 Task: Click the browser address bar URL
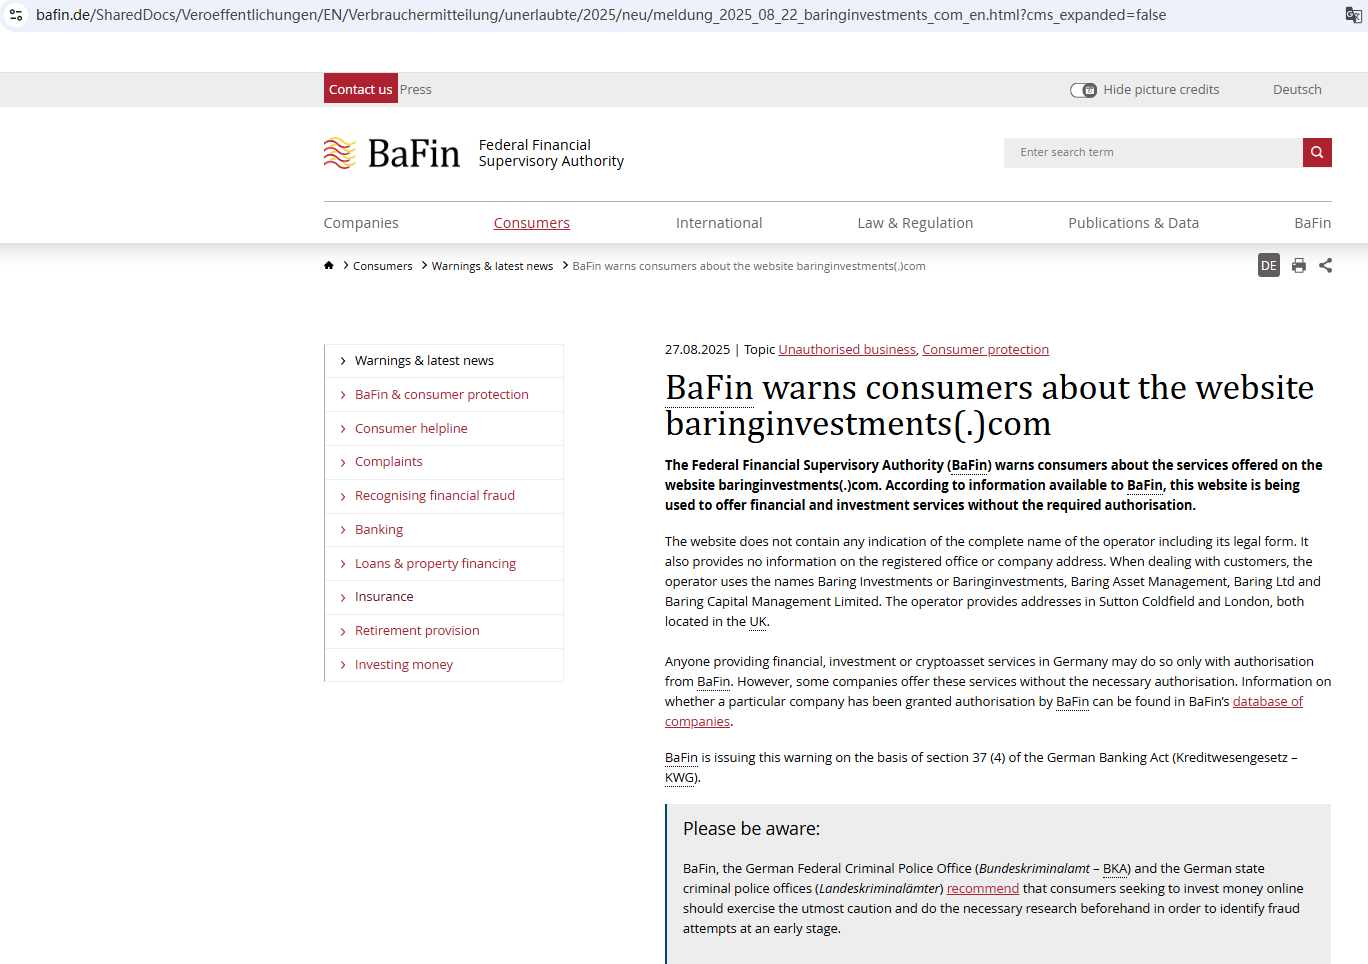601,15
